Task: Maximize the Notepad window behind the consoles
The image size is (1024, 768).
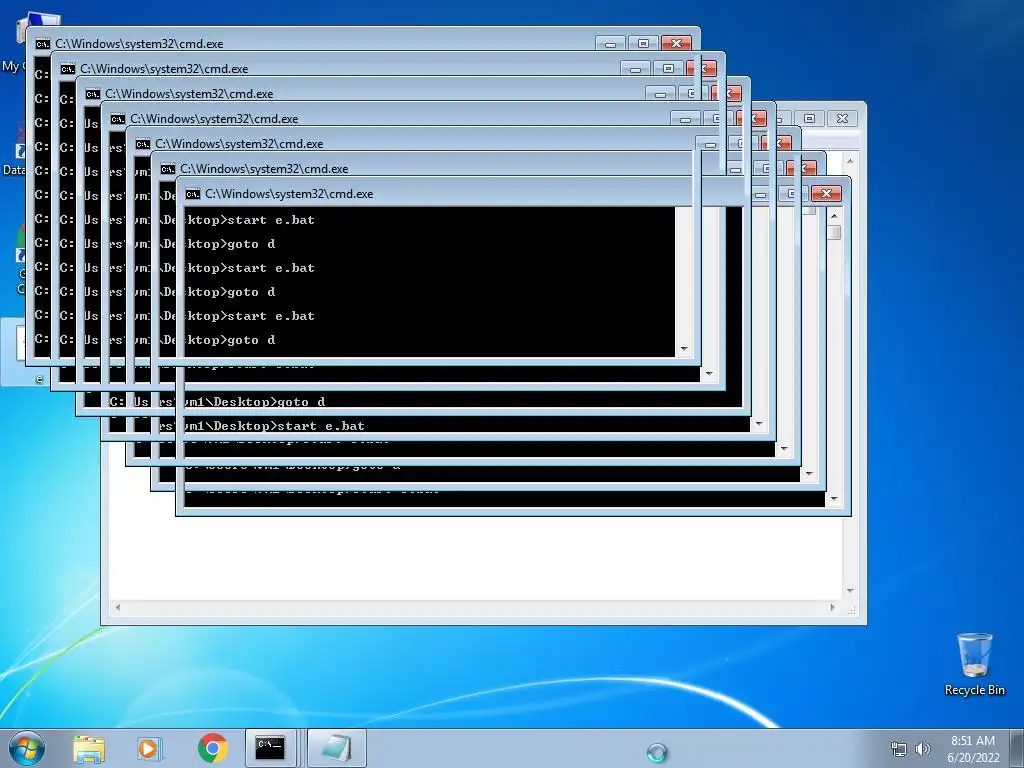Action: [x=810, y=119]
